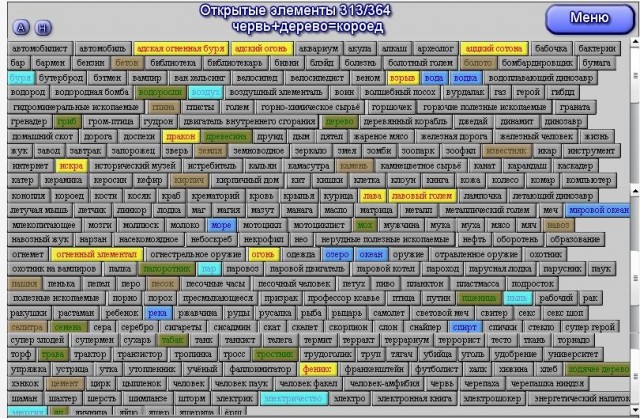Select the короед element

click(x=69, y=196)
